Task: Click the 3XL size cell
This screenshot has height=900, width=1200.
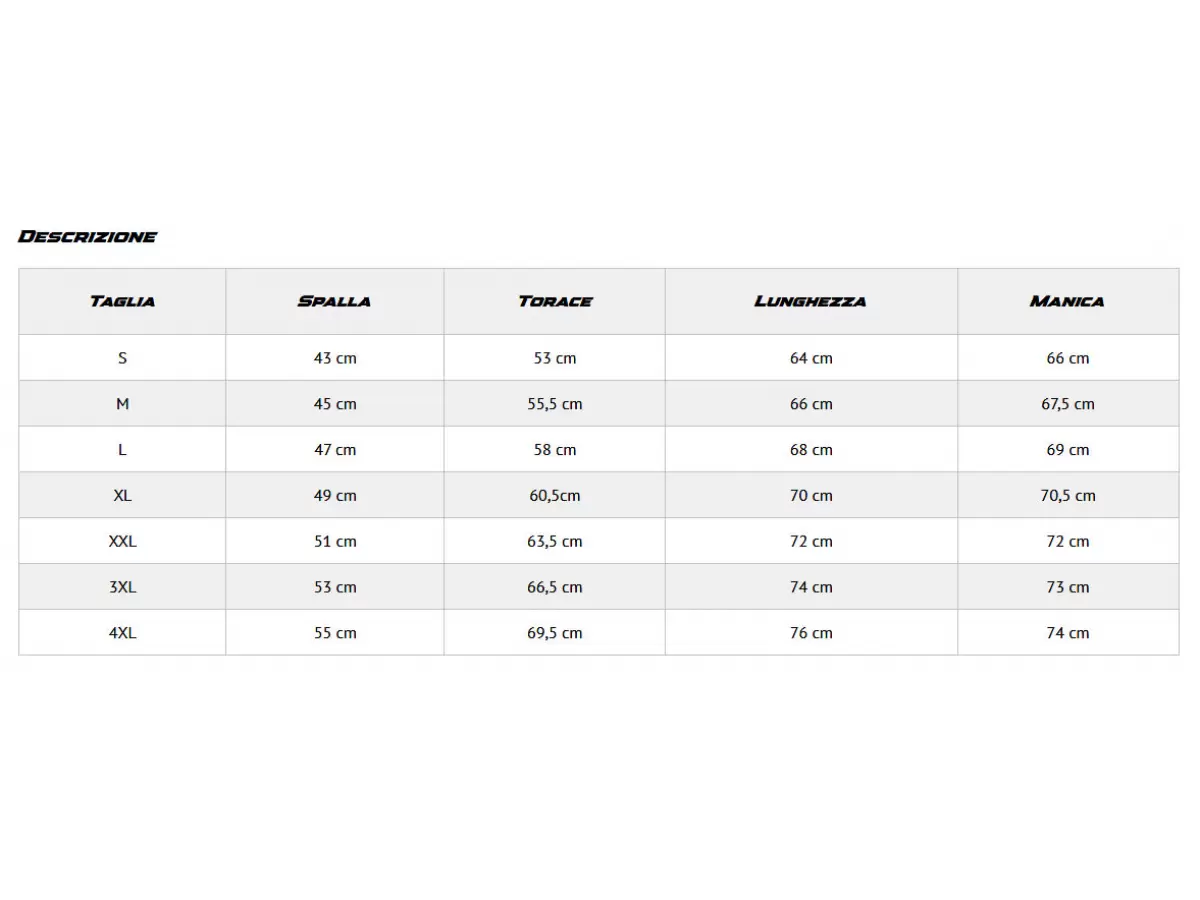Action: (122, 588)
